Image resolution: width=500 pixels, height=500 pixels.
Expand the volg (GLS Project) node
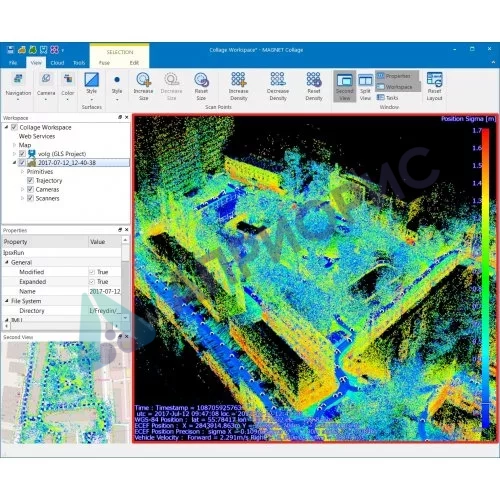coord(14,154)
